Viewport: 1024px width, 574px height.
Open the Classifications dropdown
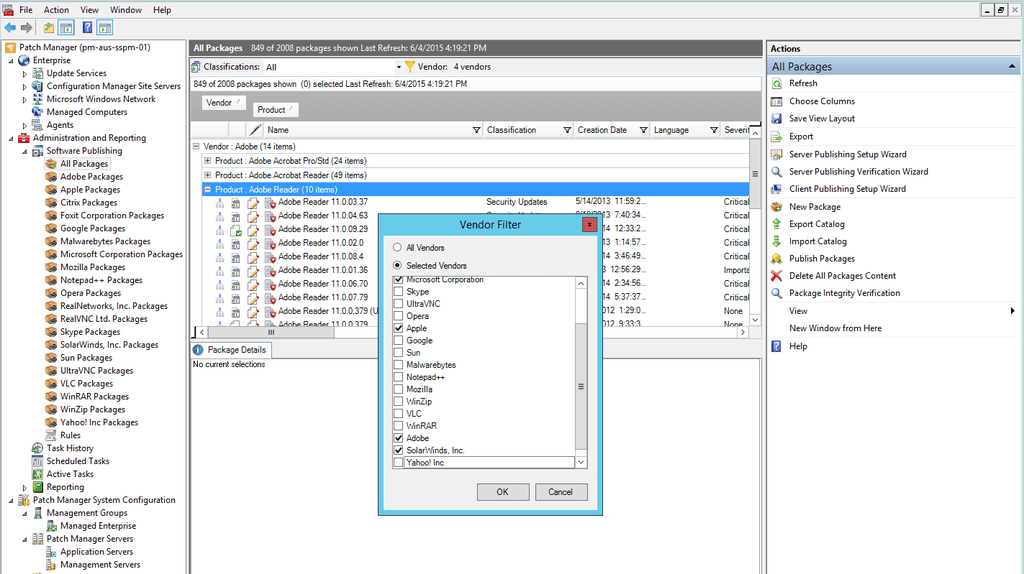398,67
